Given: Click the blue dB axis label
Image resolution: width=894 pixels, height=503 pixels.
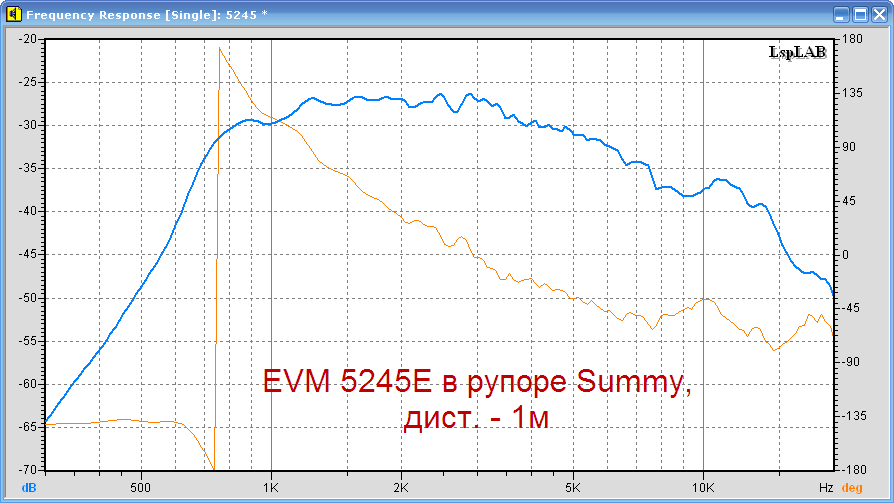Looking at the screenshot, I should point(29,488).
